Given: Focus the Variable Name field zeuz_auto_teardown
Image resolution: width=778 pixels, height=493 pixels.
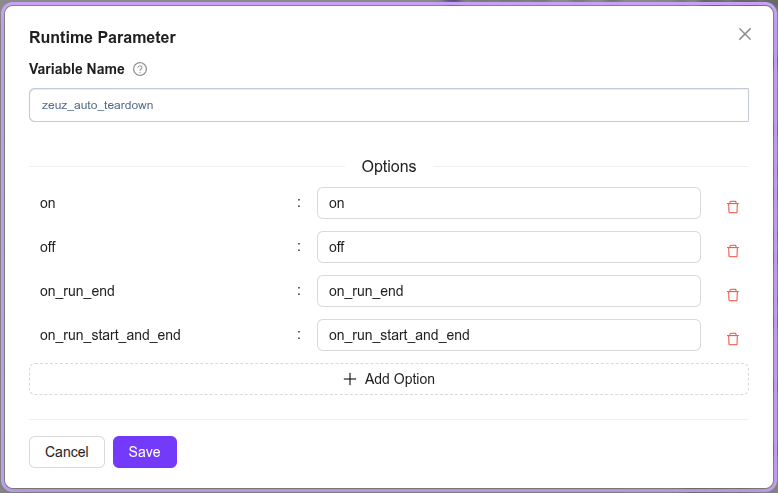Looking at the screenshot, I should (389, 105).
